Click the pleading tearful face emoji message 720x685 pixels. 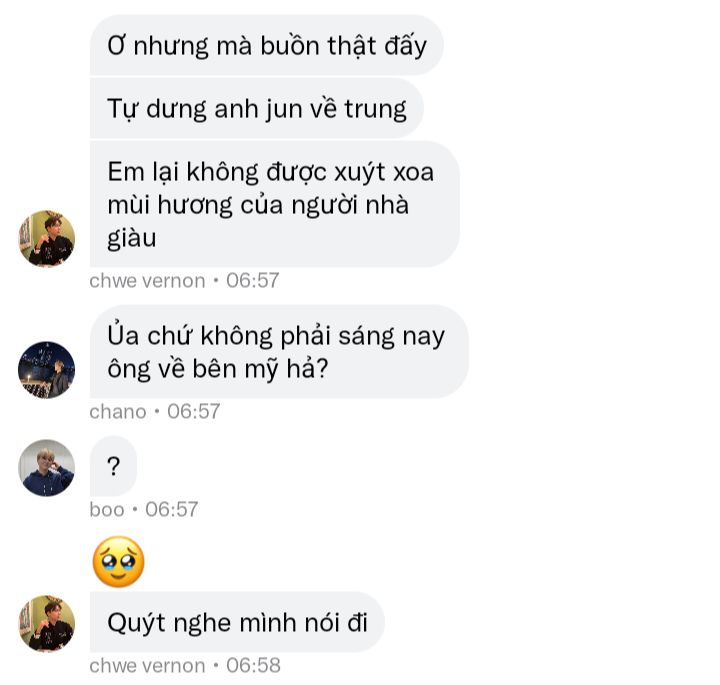[x=118, y=562]
